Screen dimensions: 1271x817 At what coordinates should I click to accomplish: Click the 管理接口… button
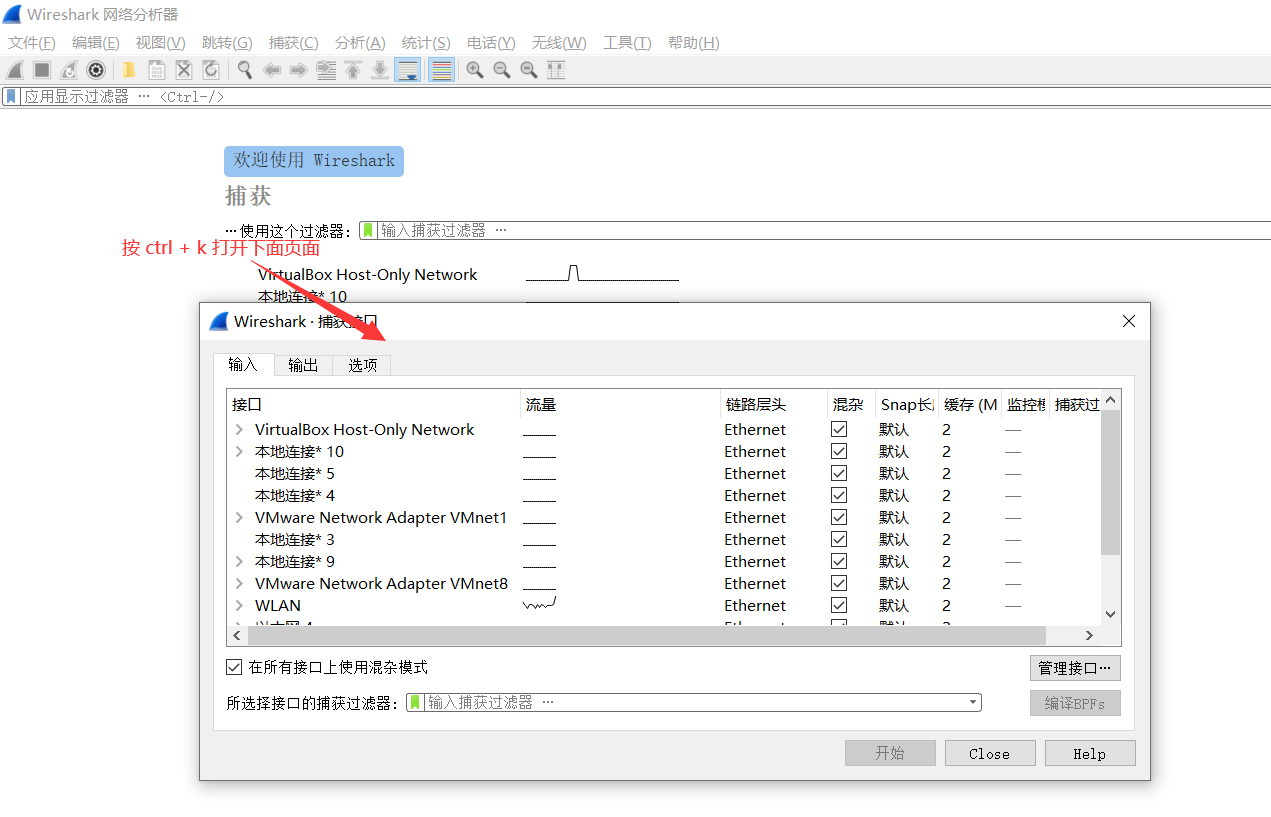(x=1075, y=668)
